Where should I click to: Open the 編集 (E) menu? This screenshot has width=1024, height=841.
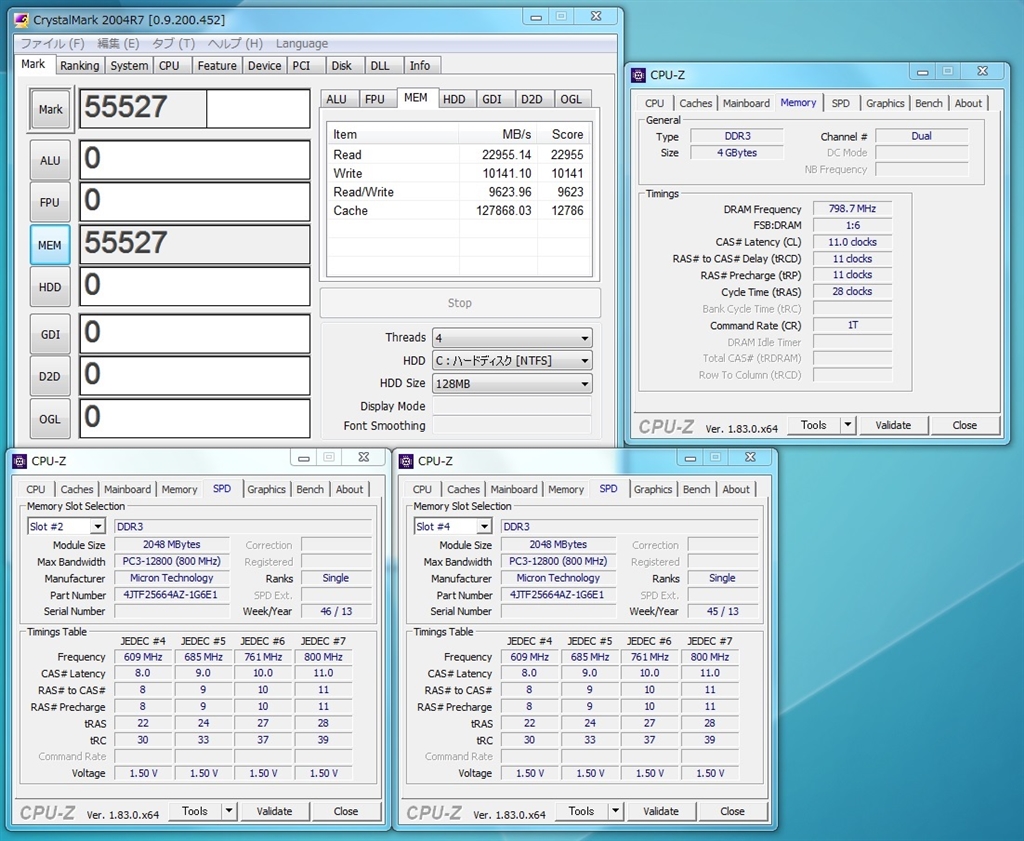(118, 44)
